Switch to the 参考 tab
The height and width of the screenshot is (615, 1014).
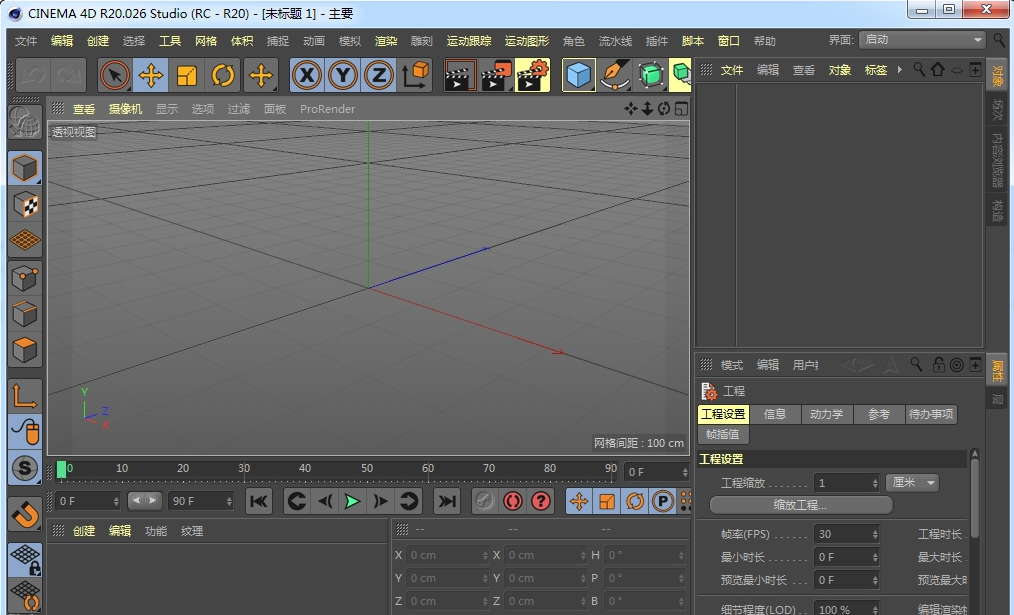pos(878,414)
